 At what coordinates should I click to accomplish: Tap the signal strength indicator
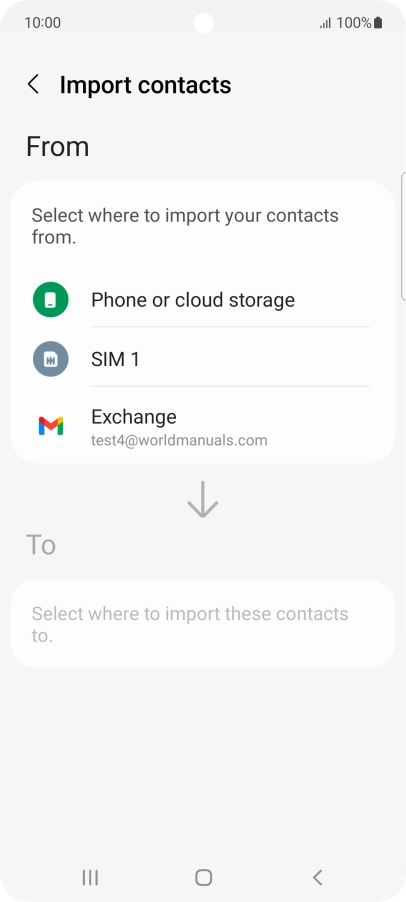325,23
